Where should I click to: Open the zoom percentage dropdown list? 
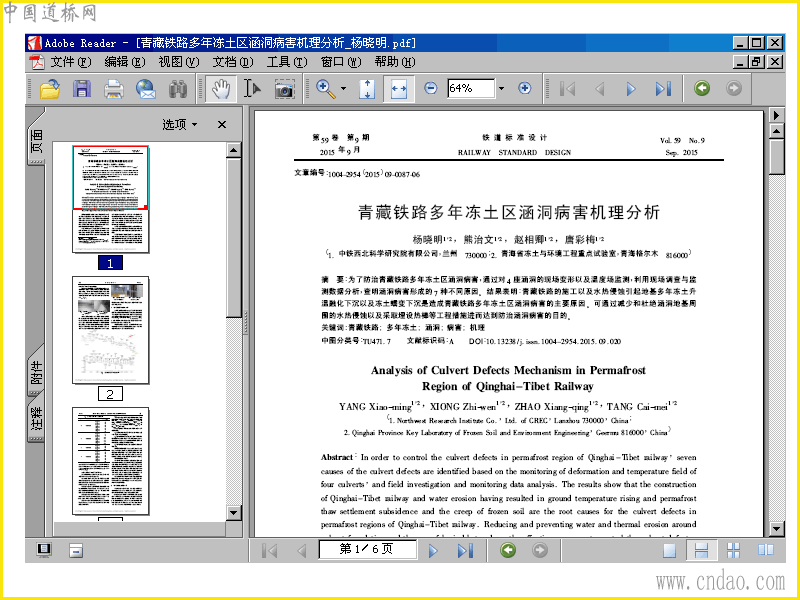(502, 88)
